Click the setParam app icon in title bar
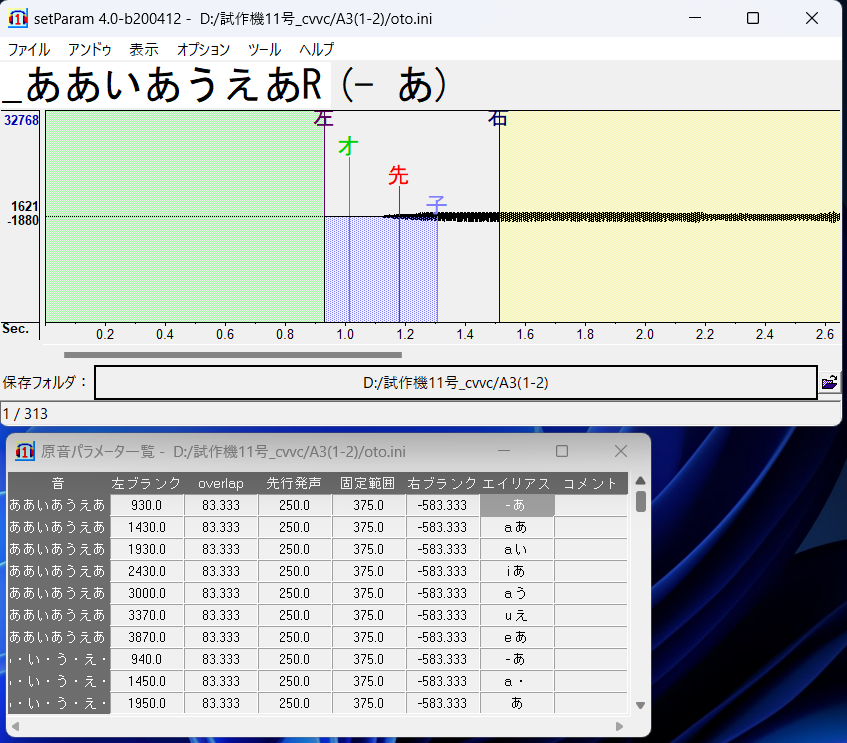This screenshot has width=847, height=743. 17,19
